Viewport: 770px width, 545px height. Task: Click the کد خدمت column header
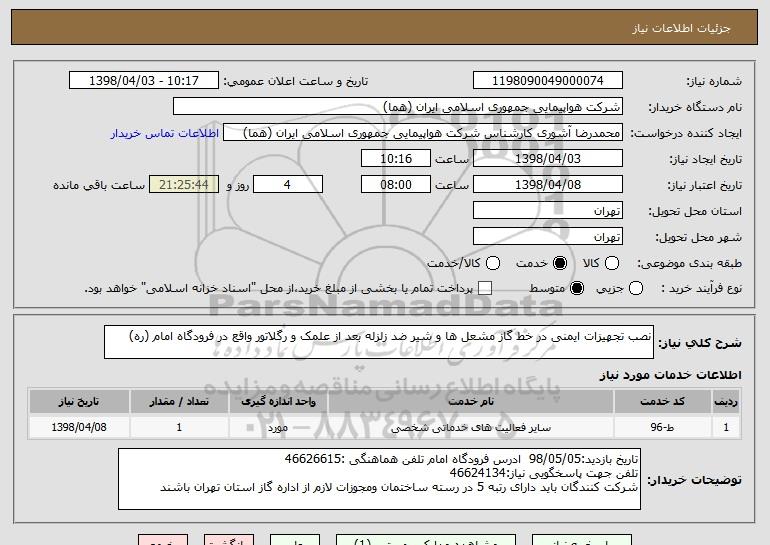coord(662,402)
